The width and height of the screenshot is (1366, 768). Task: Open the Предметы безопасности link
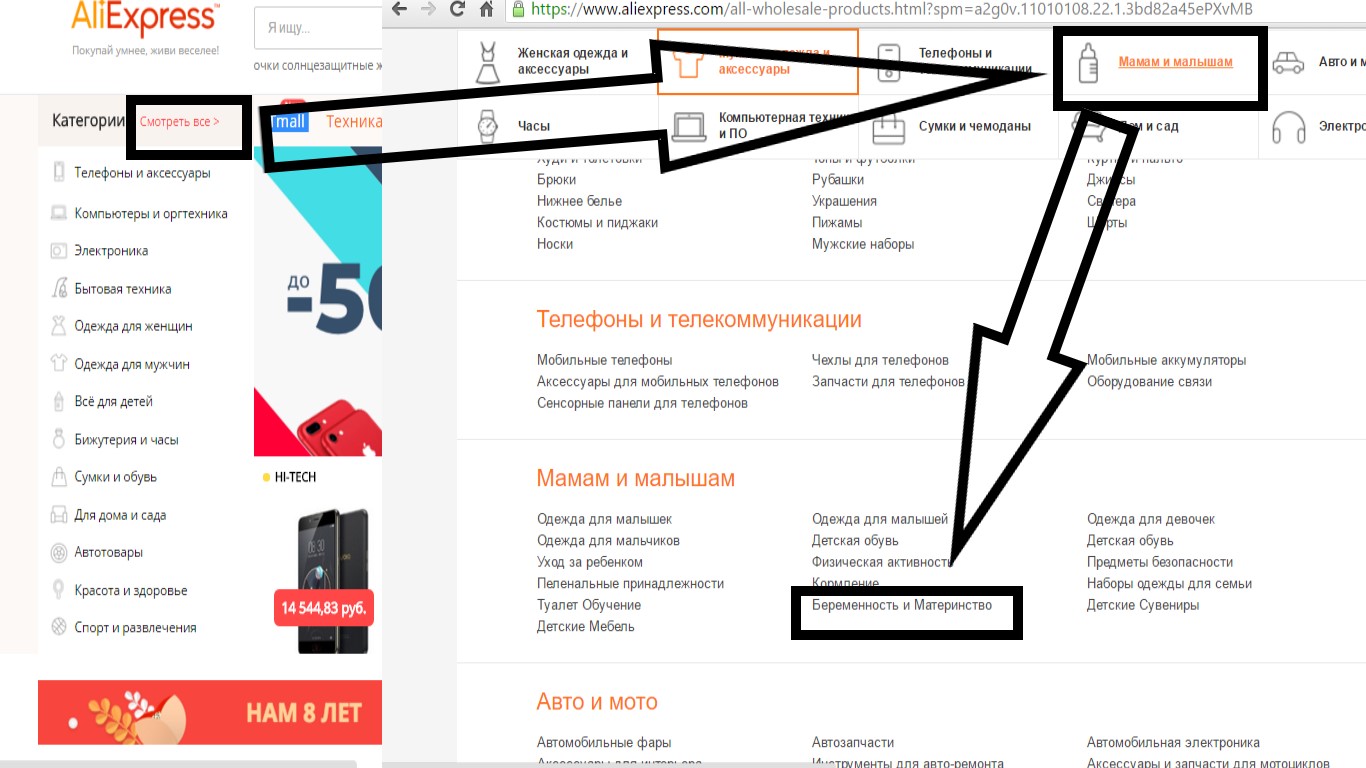1160,562
